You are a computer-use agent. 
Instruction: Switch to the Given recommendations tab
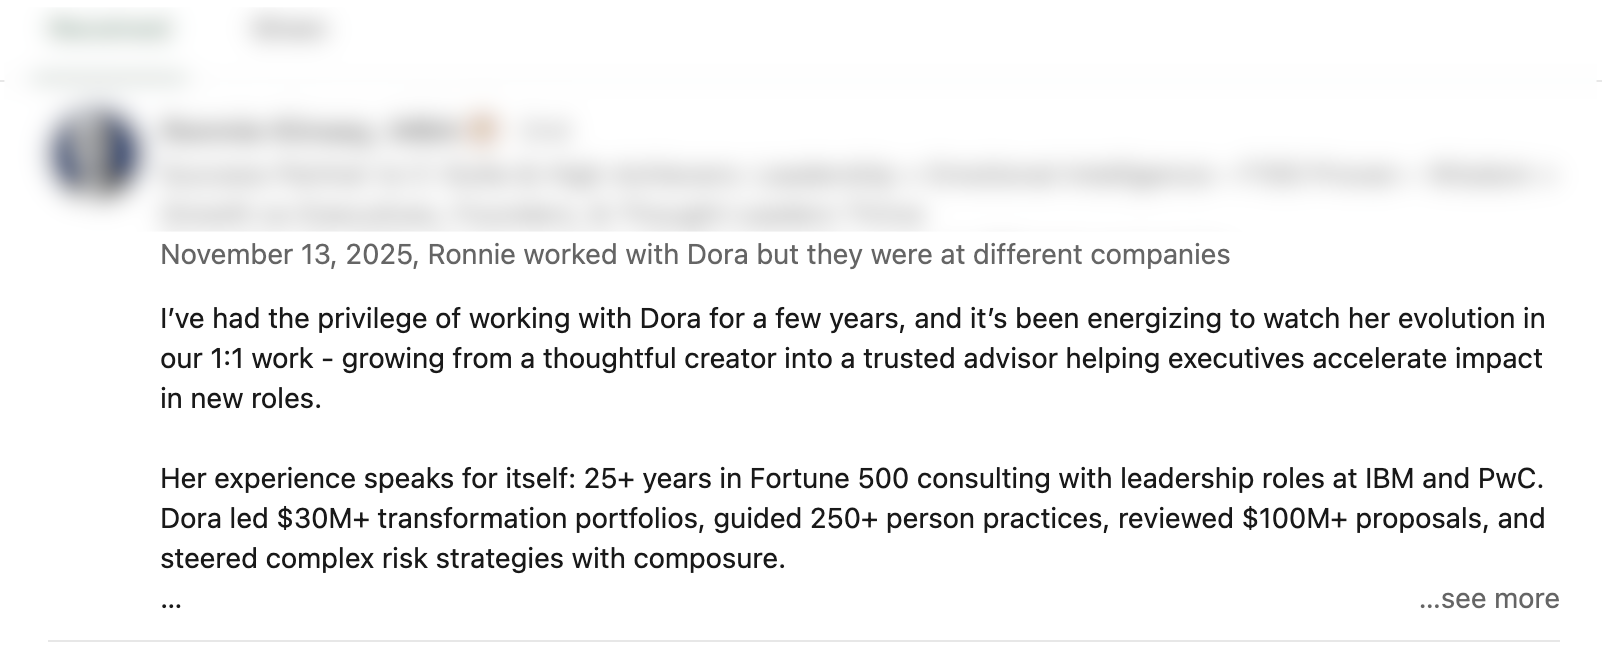[x=290, y=28]
